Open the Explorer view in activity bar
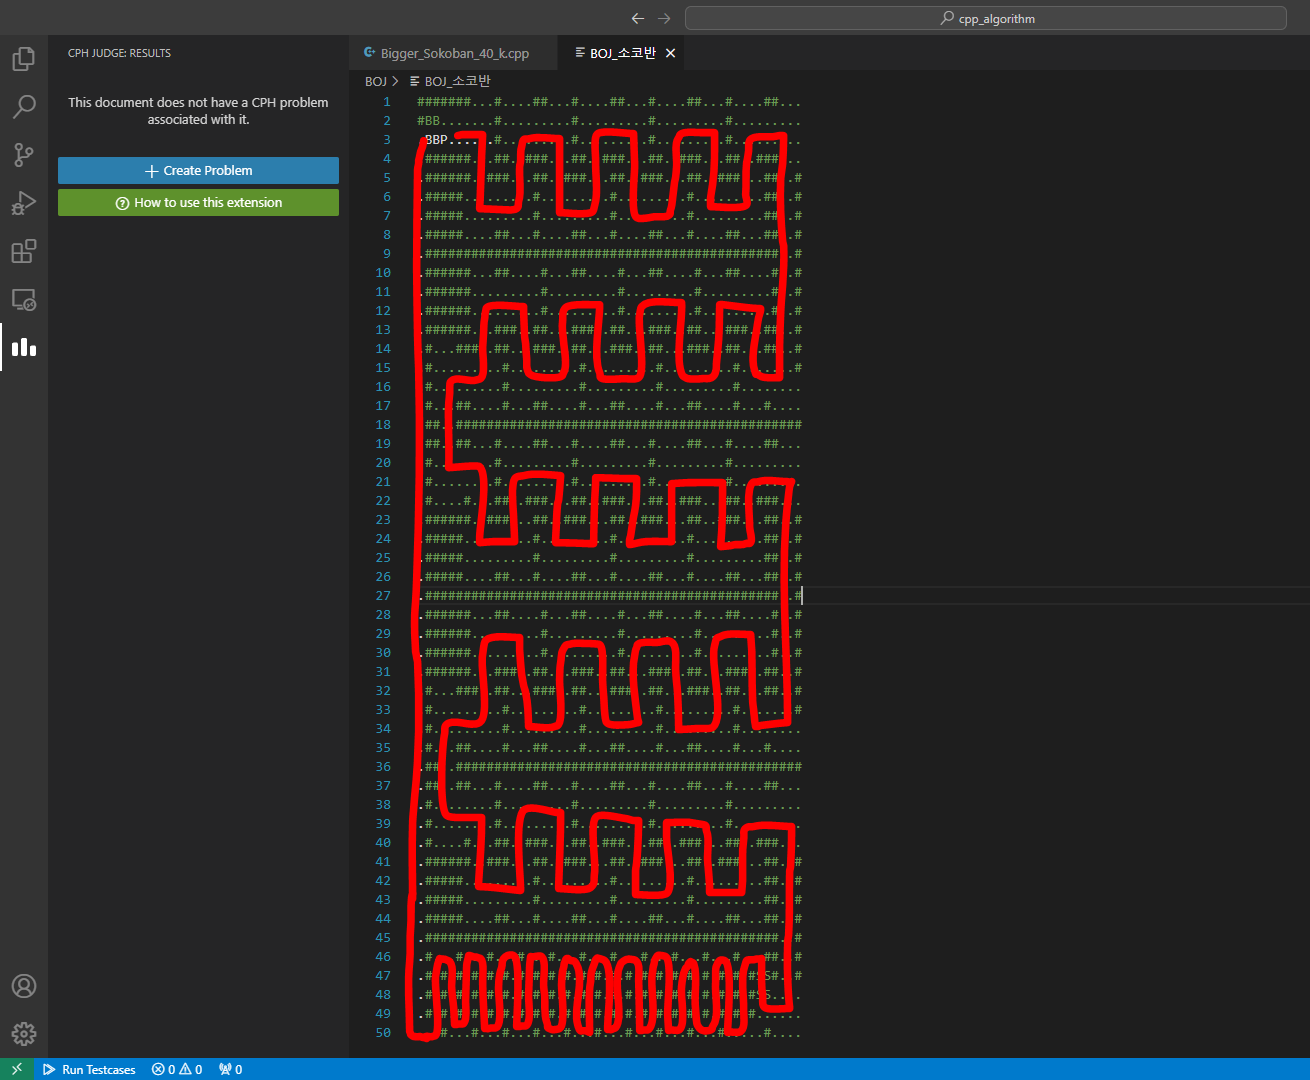 tap(24, 59)
